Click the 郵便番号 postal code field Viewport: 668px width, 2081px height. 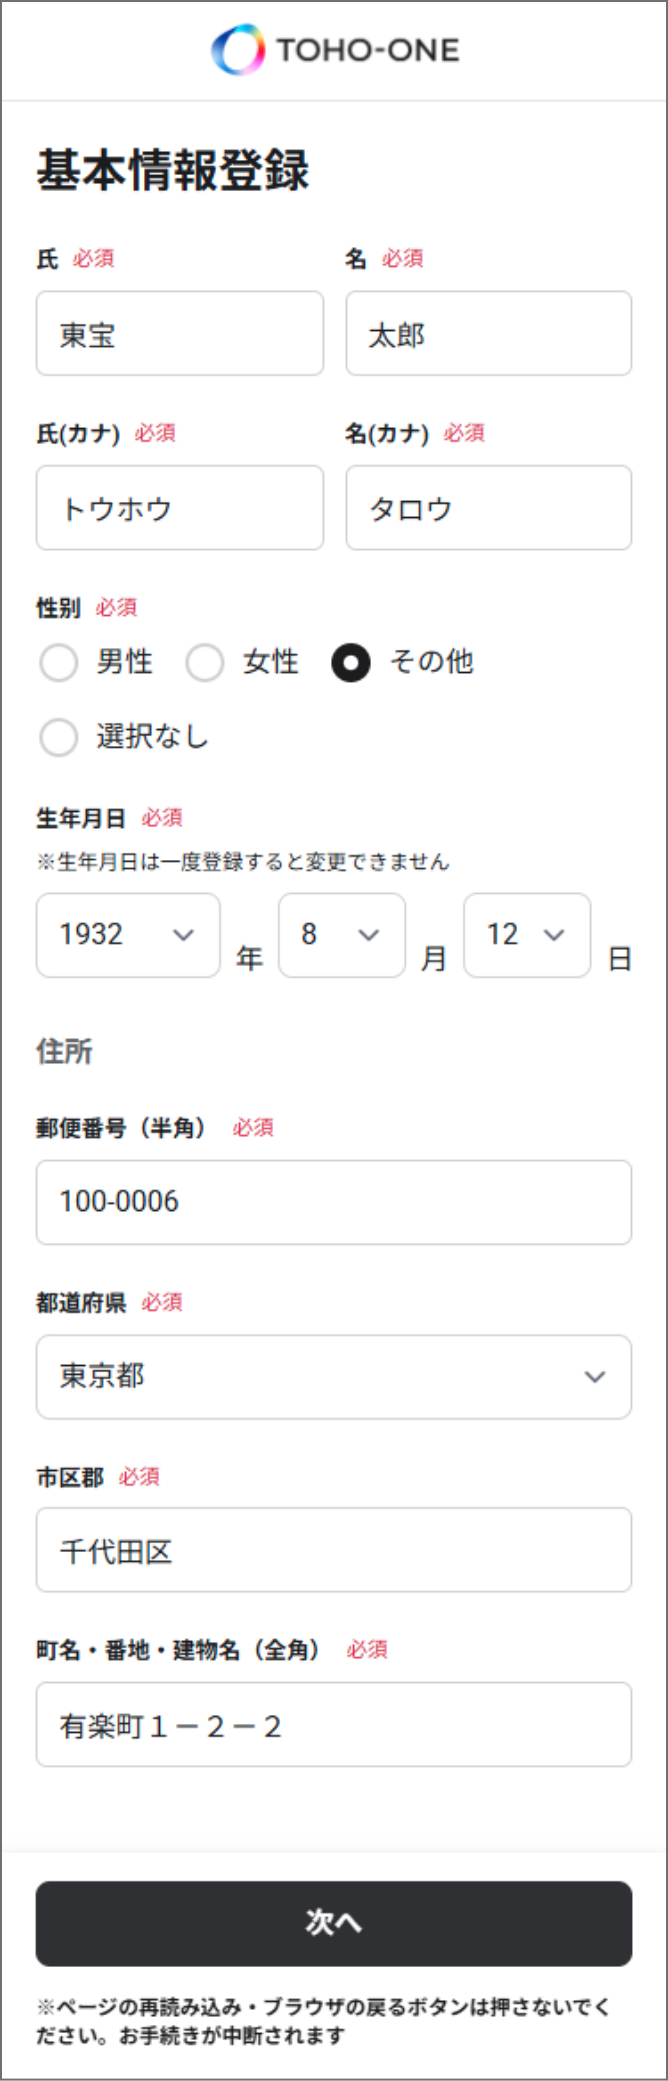click(333, 1202)
